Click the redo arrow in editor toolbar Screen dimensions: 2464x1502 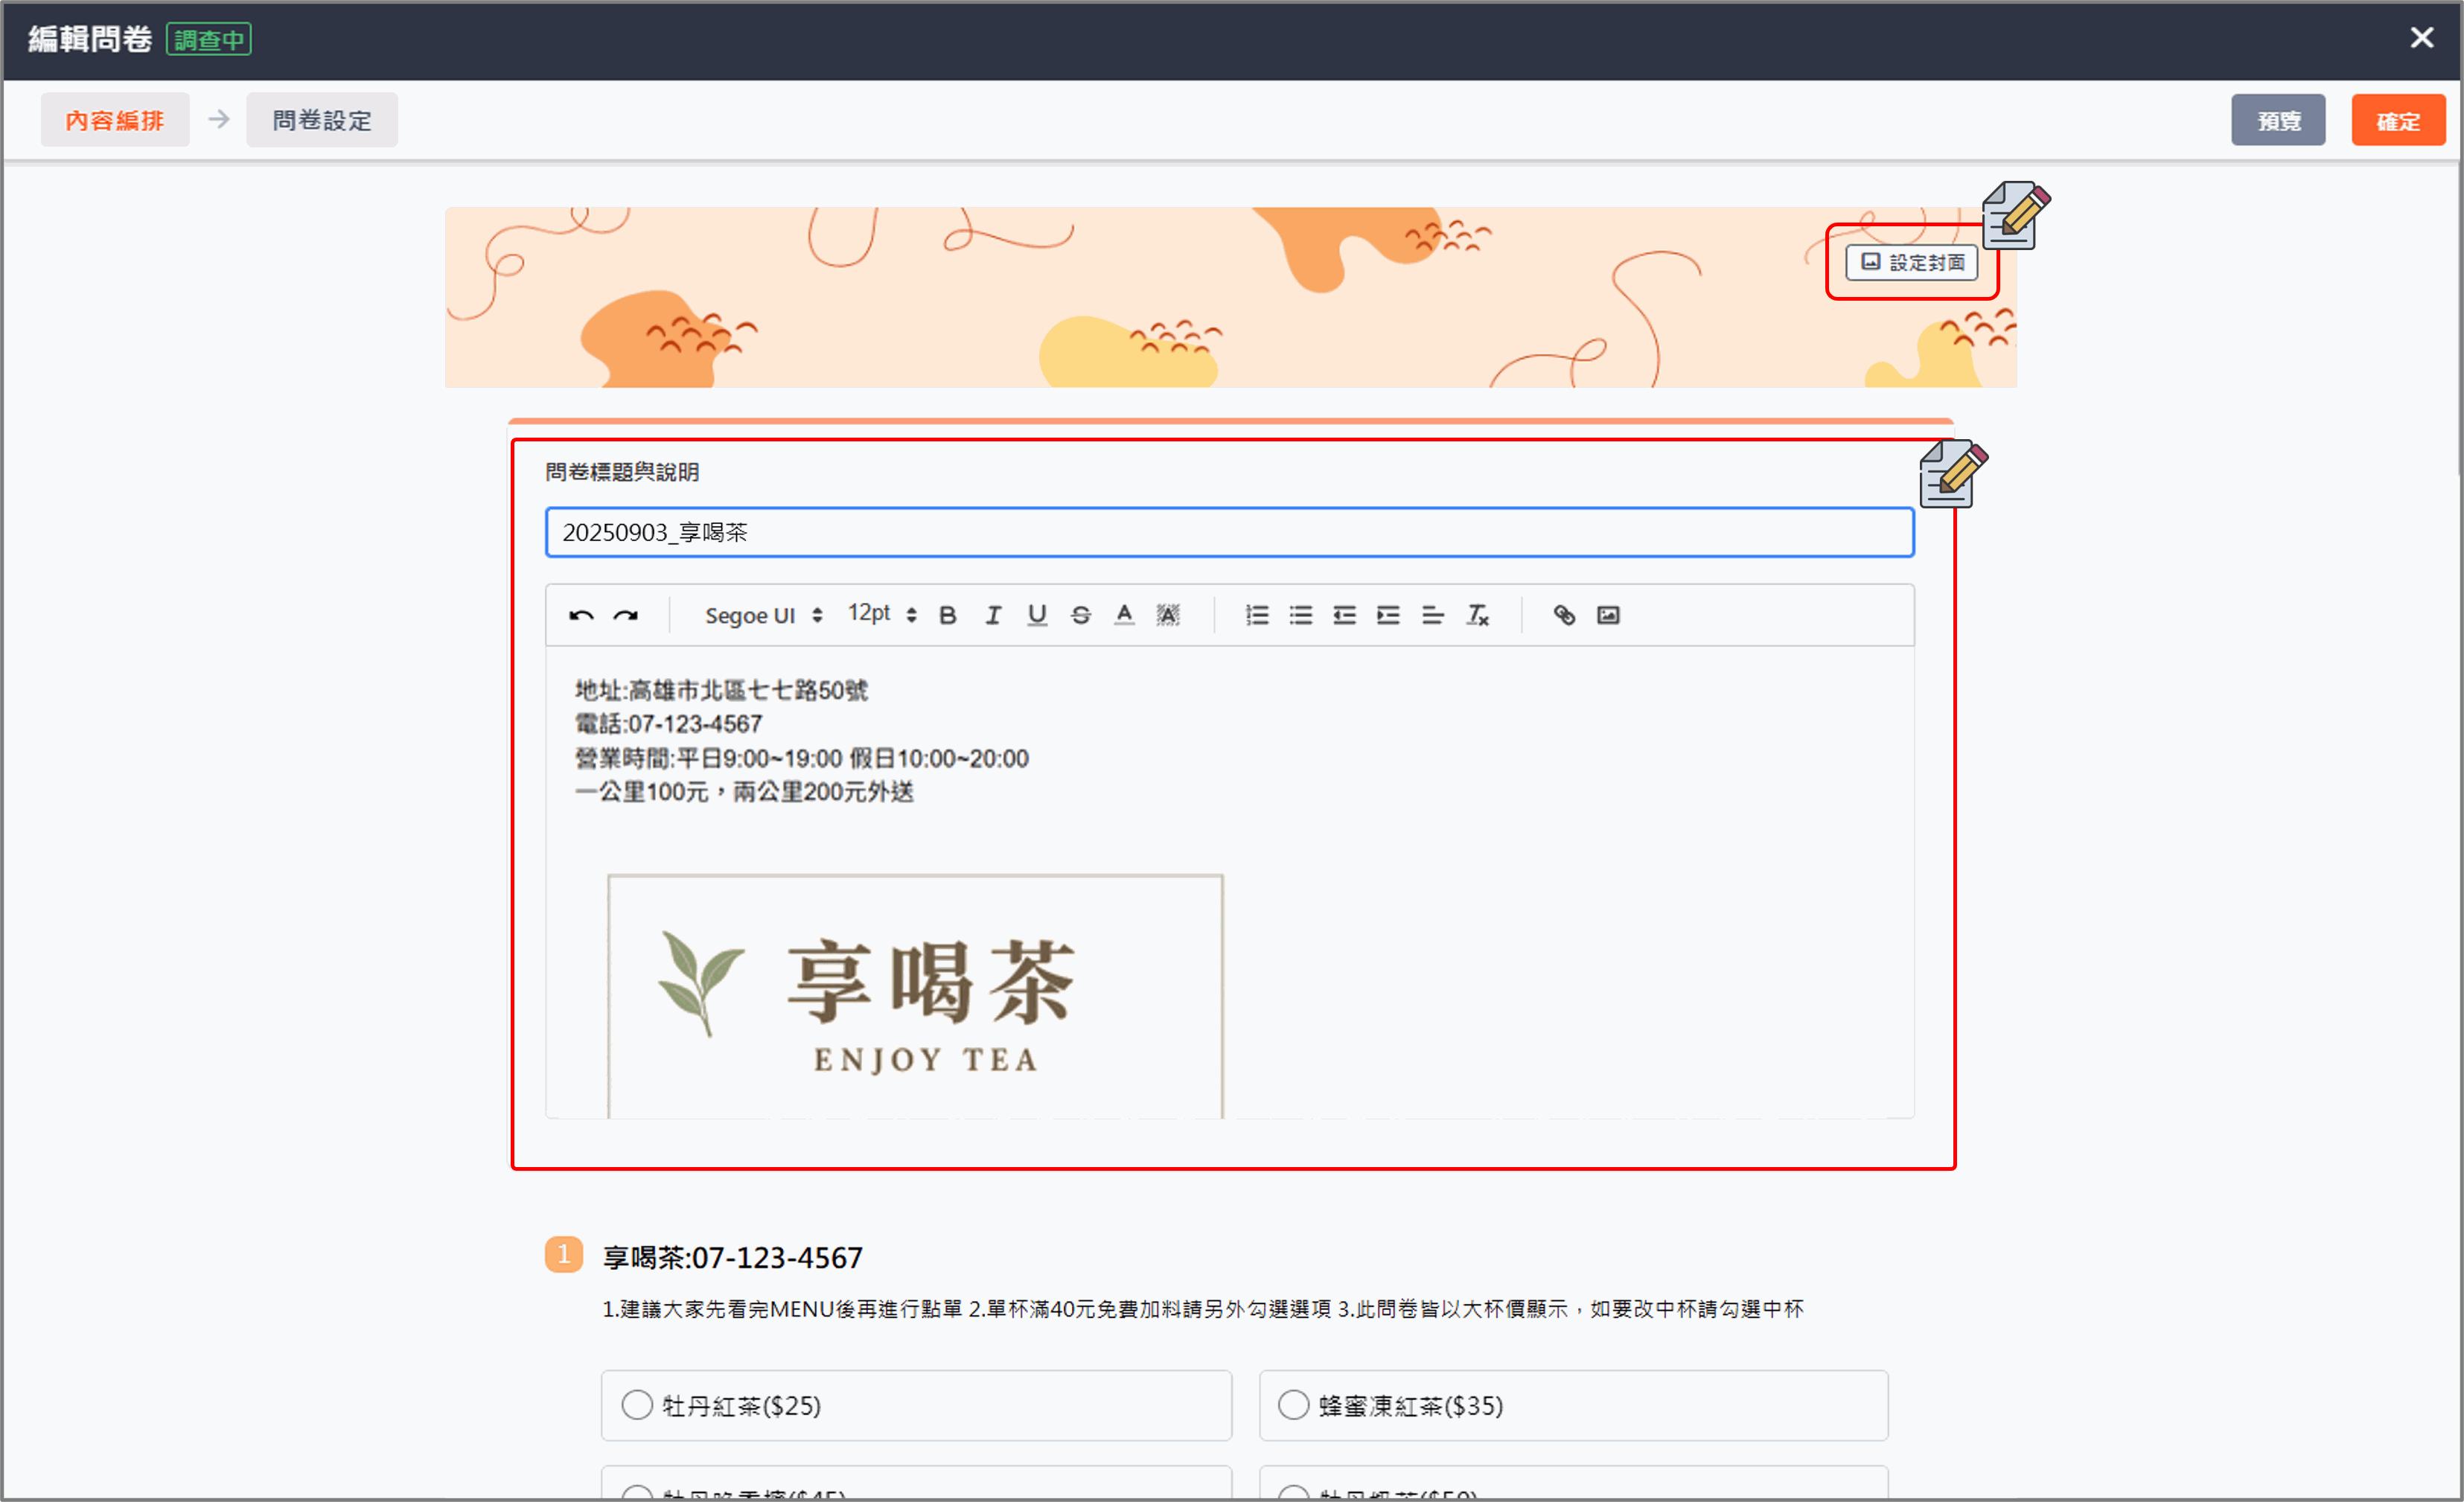(626, 615)
